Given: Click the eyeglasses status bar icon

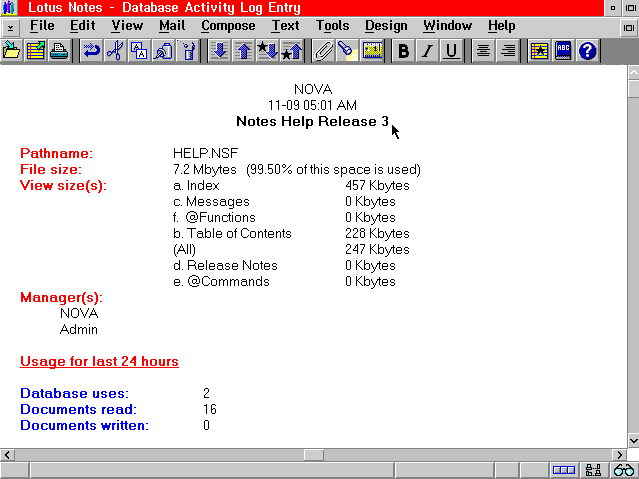Looking at the screenshot, I should [624, 470].
